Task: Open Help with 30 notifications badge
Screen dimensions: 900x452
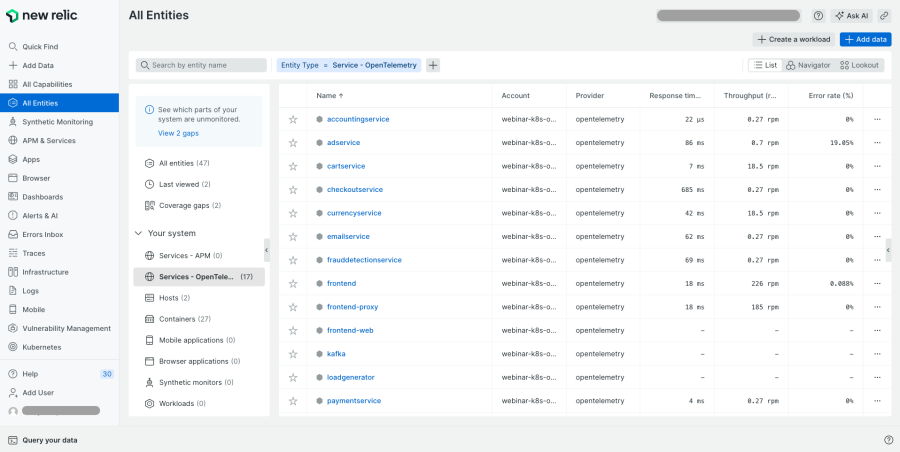Action: [60, 374]
